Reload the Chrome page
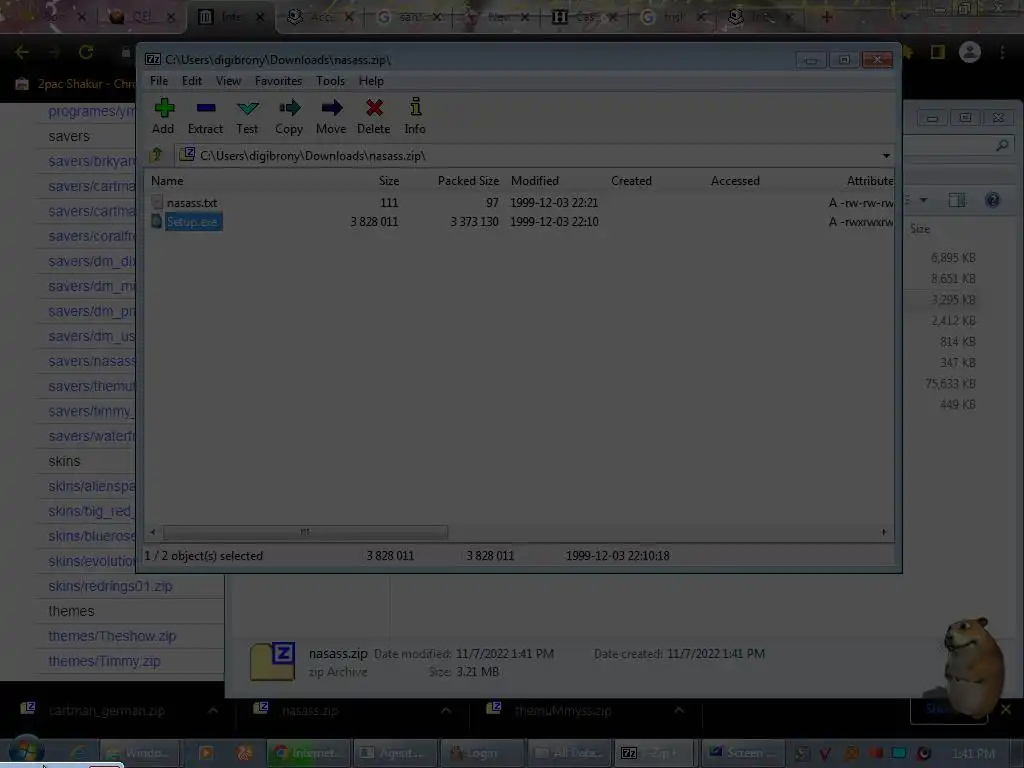The height and width of the screenshot is (768, 1024). [x=86, y=52]
